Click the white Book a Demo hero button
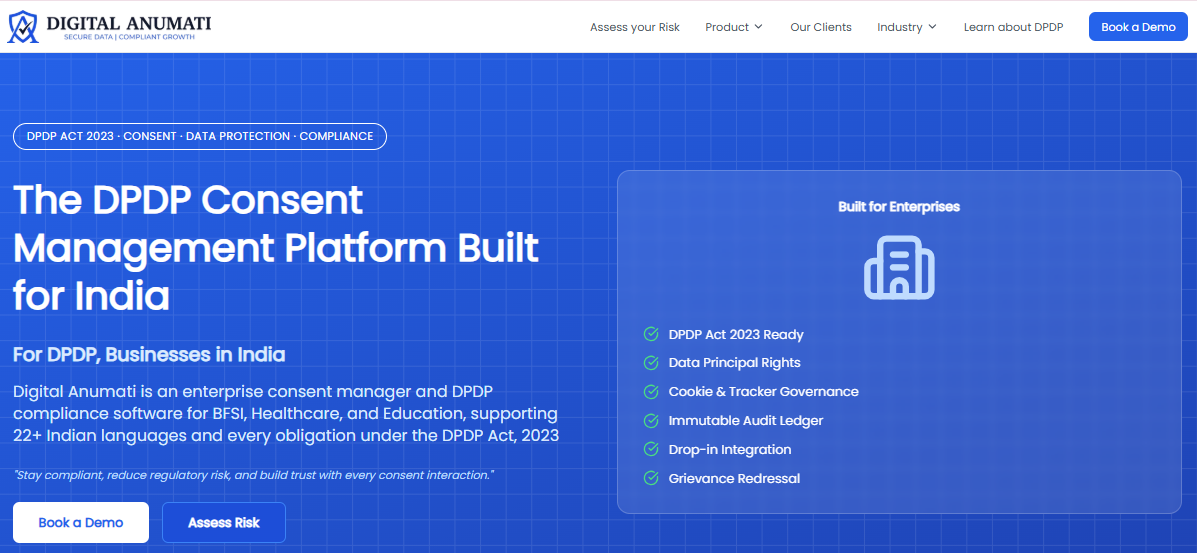This screenshot has width=1197, height=553. (81, 522)
